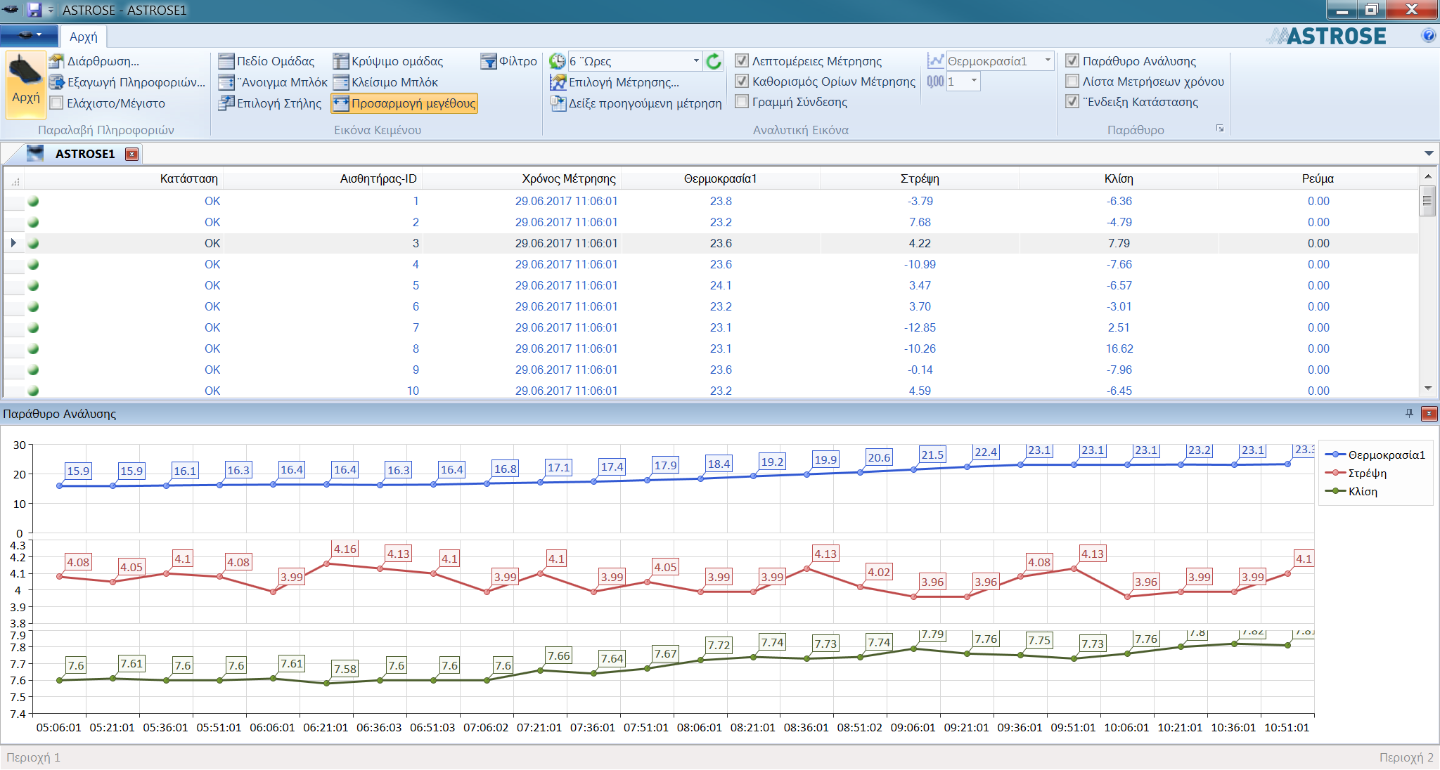Click the pin icon of Παράθυρο Ανάλυσης

click(x=1410, y=413)
